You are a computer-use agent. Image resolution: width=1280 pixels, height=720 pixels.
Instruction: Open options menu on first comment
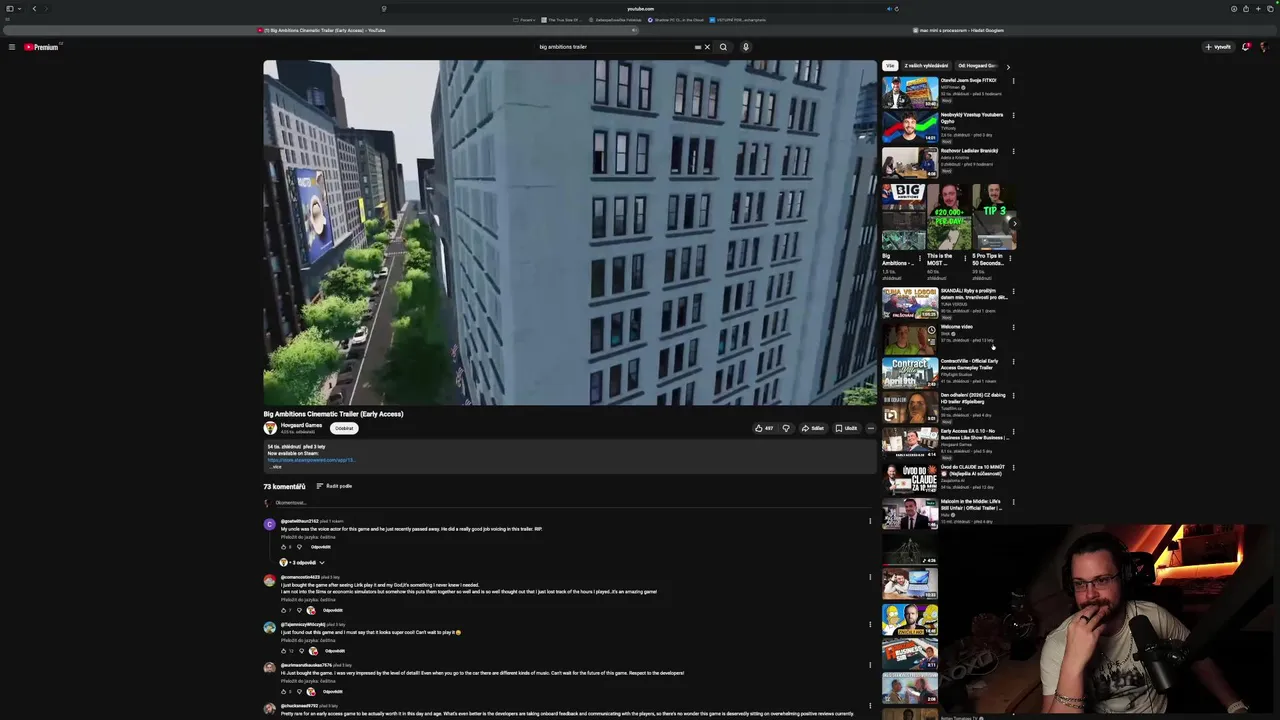[870, 520]
